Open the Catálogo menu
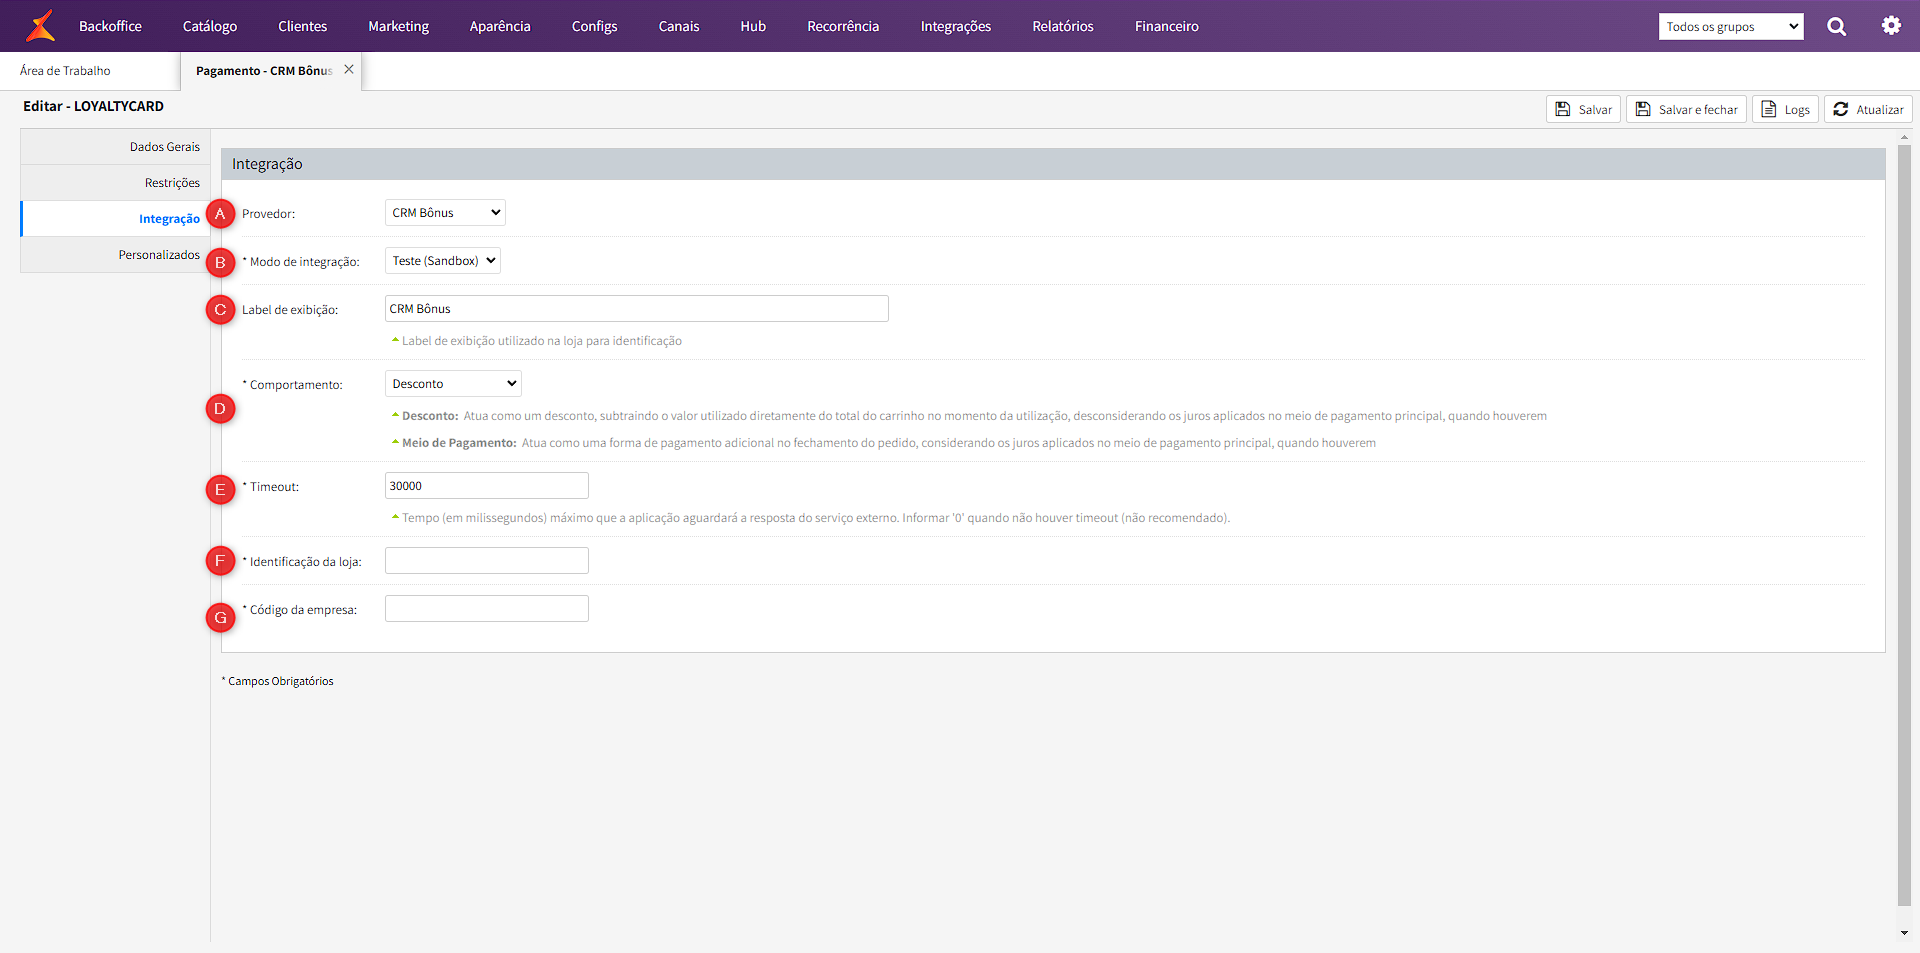1920x953 pixels. click(x=210, y=26)
